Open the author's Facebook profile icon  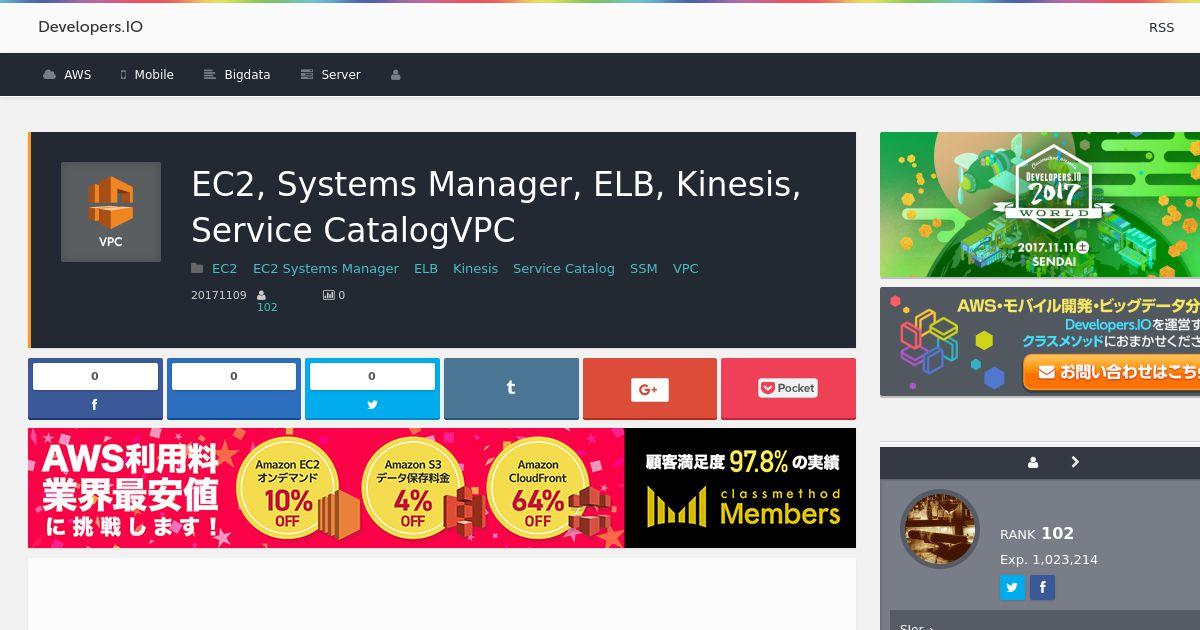(x=1042, y=587)
